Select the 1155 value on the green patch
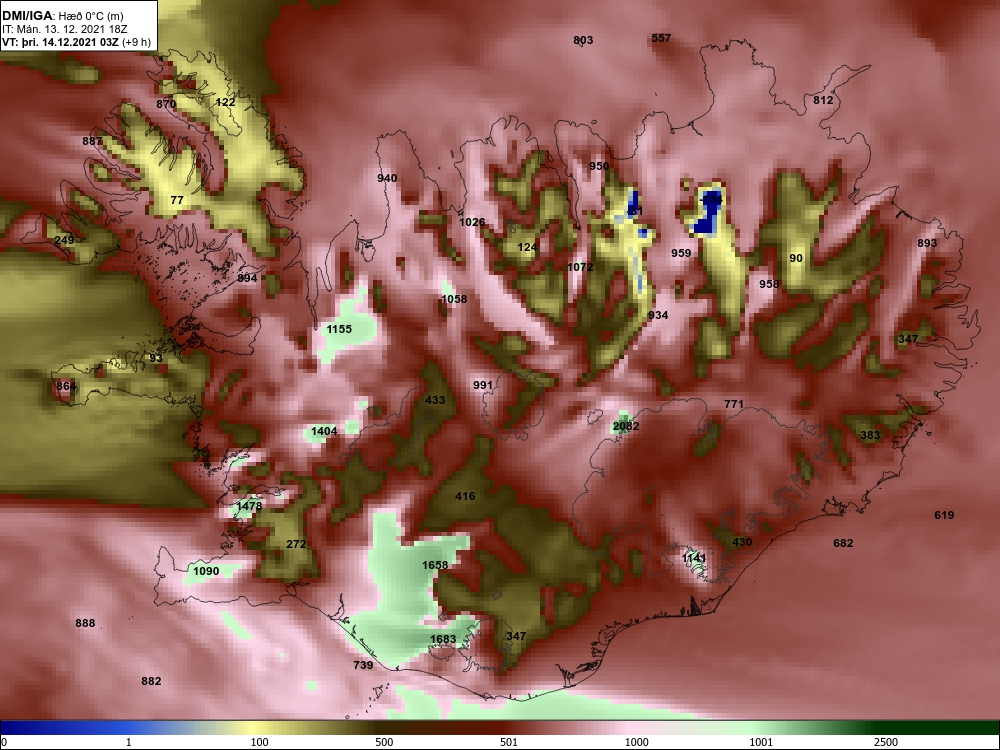This screenshot has width=1000, height=750. point(339,330)
